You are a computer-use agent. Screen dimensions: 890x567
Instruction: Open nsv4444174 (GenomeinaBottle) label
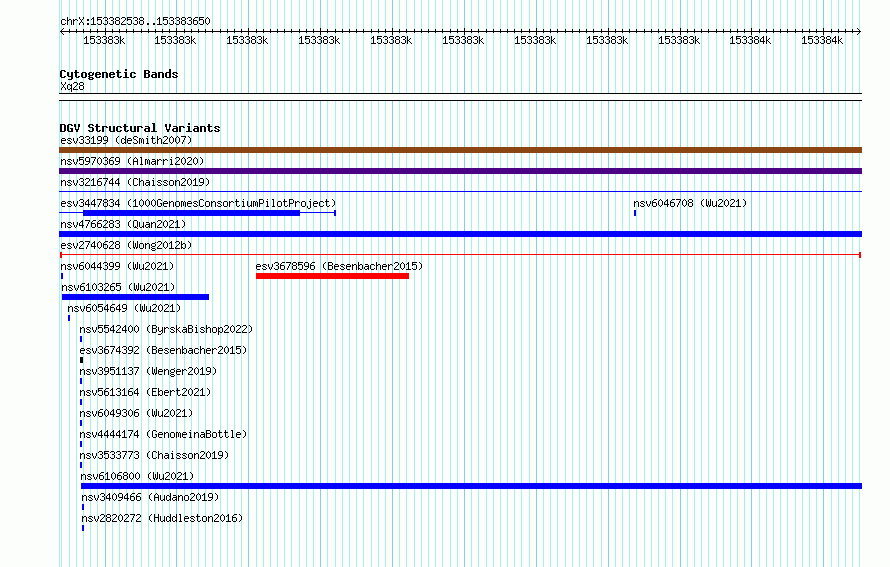(163, 434)
